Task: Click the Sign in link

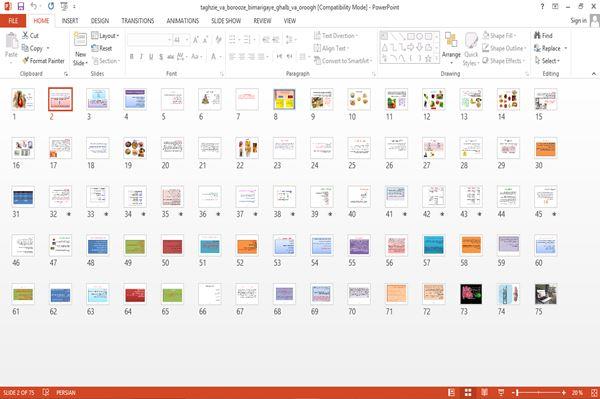Action: (x=578, y=21)
